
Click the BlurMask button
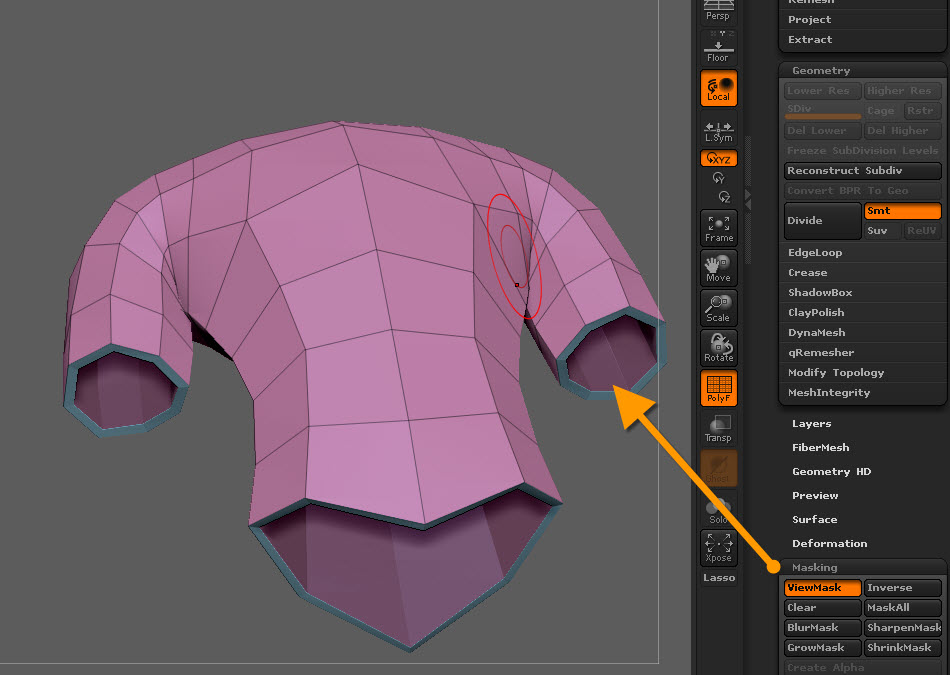(x=822, y=628)
